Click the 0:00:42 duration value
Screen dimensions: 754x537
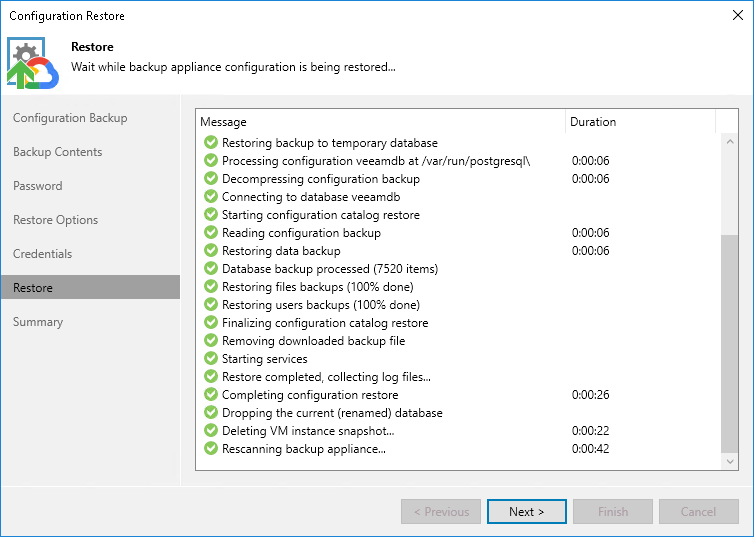[591, 449]
